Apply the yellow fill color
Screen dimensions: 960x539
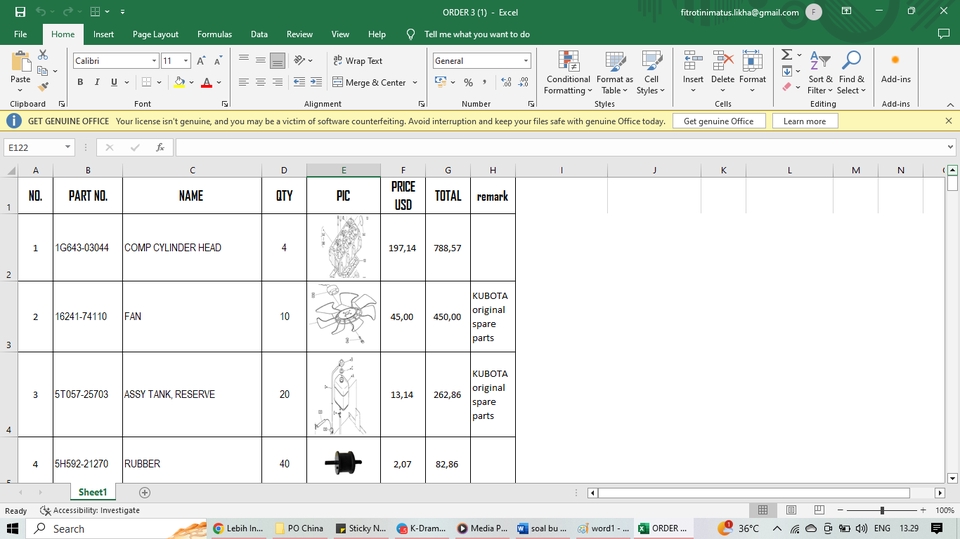point(179,82)
